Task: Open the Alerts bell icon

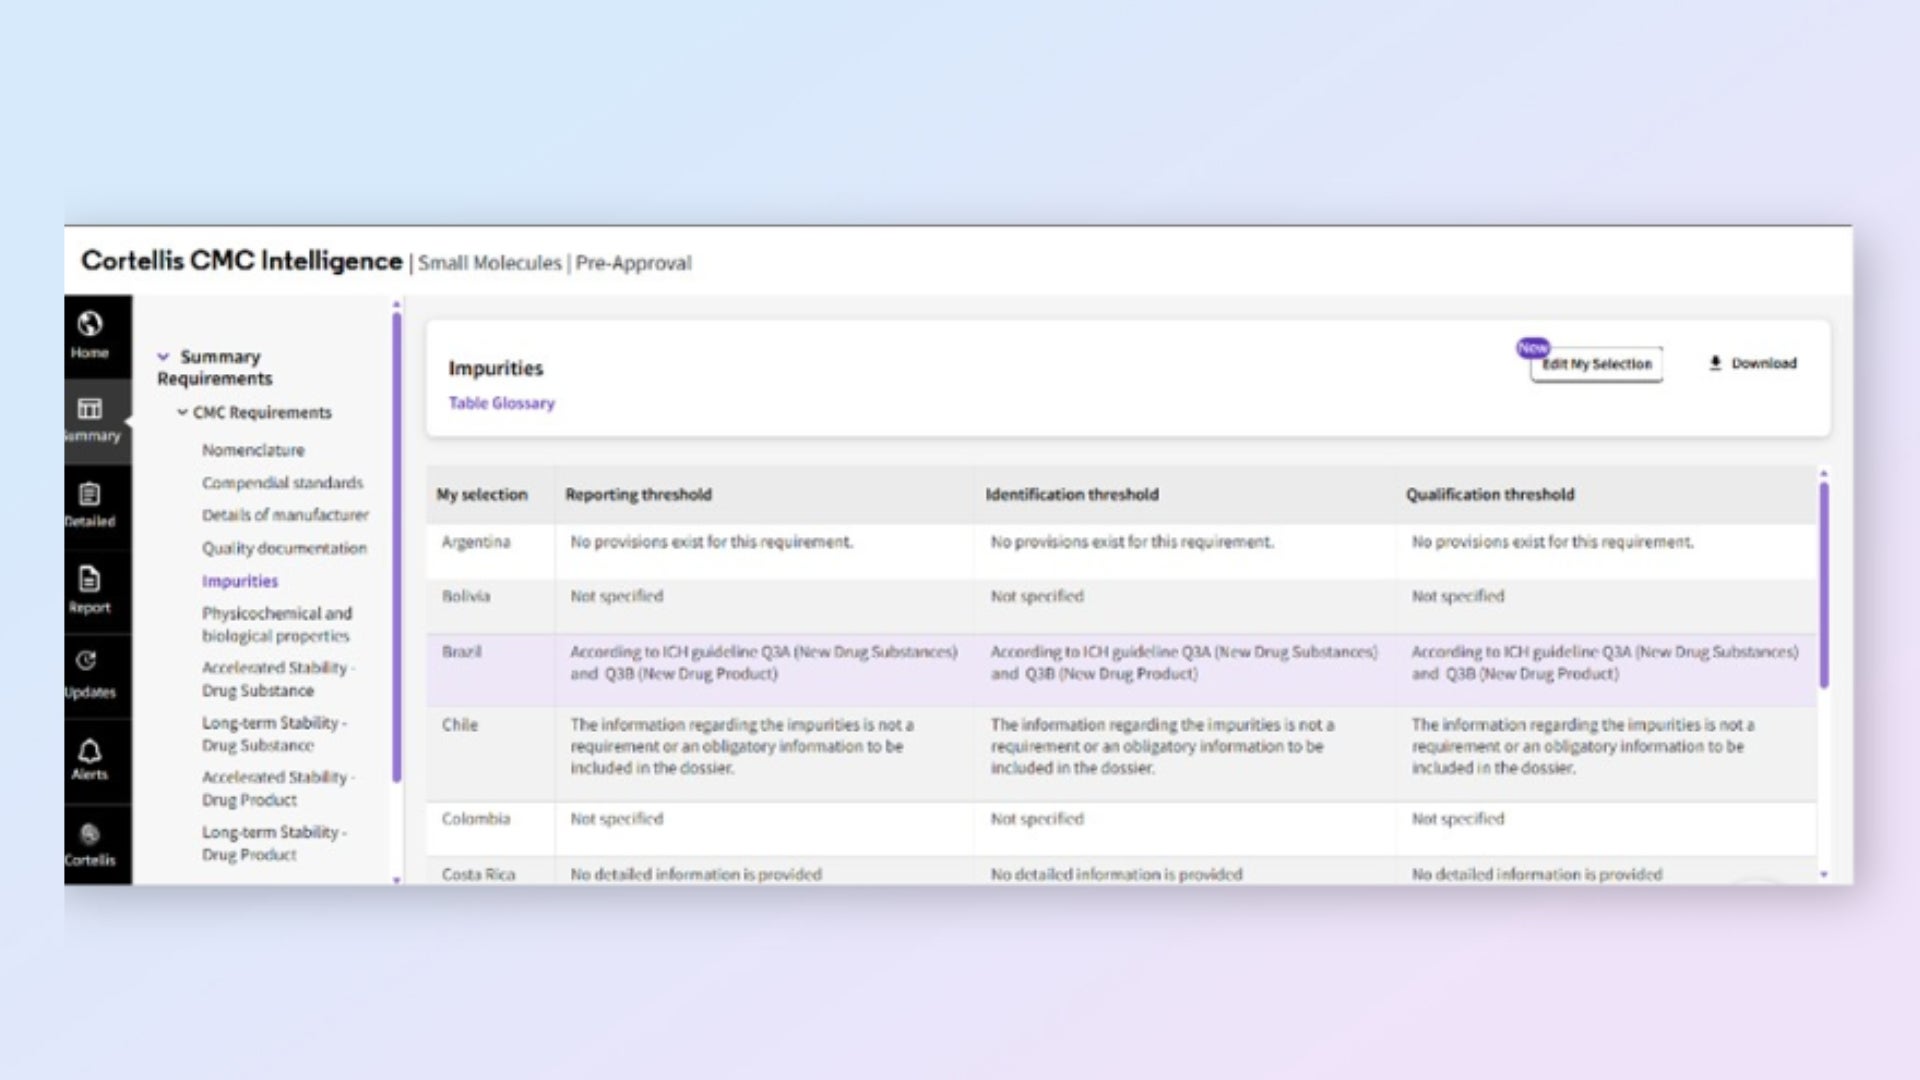Action: pos(90,751)
